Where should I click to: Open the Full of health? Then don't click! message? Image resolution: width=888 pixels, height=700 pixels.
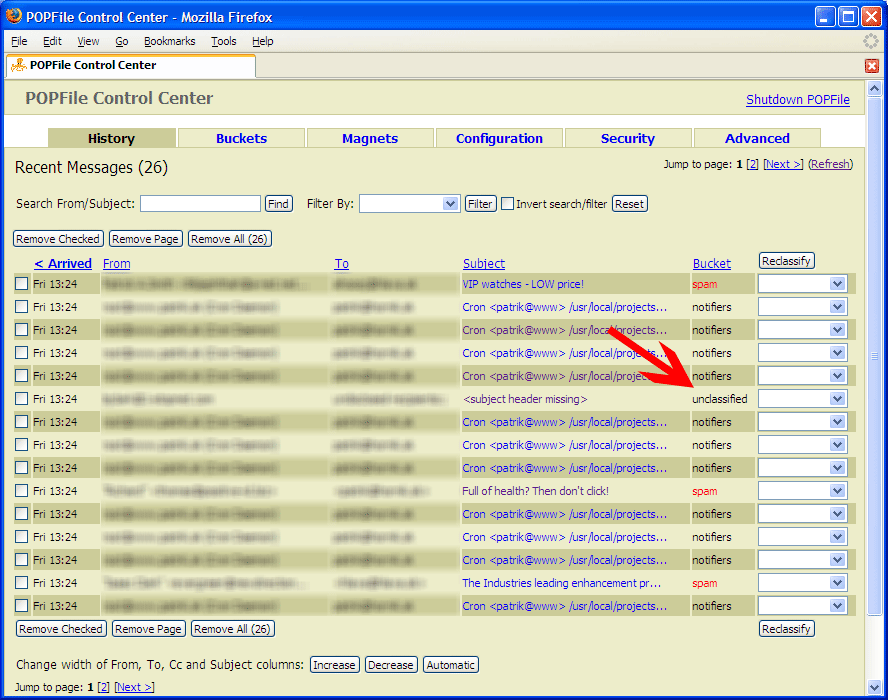coord(535,491)
